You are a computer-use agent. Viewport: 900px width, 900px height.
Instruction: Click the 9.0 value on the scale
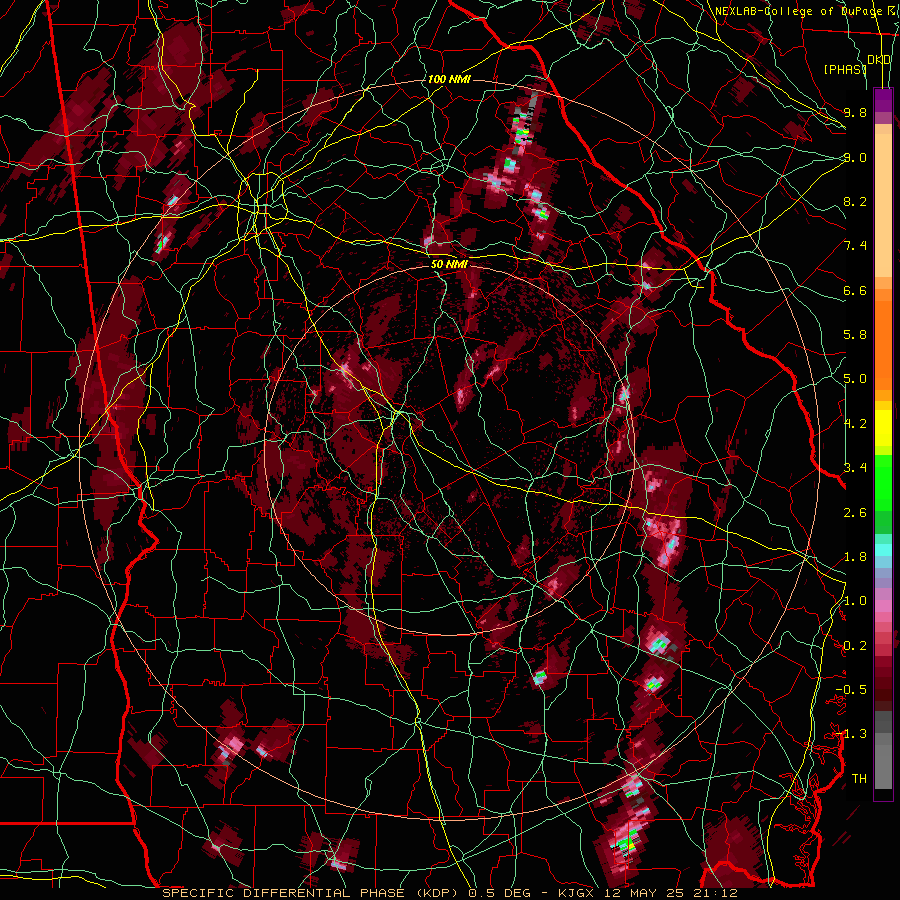[x=855, y=157]
